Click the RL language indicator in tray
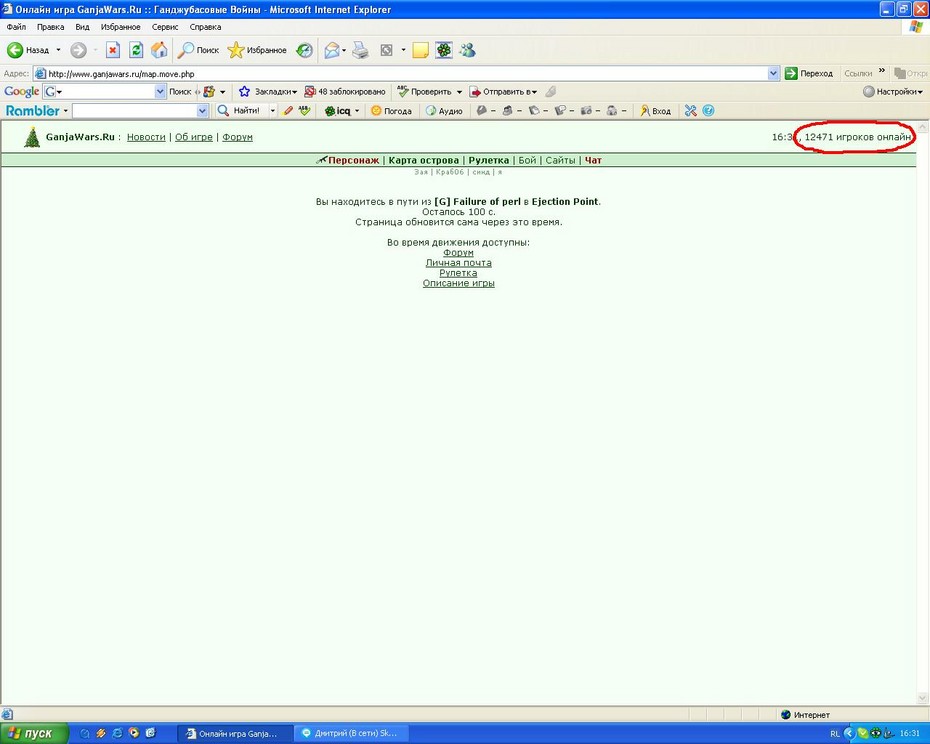This screenshot has width=930, height=744. tap(835, 734)
